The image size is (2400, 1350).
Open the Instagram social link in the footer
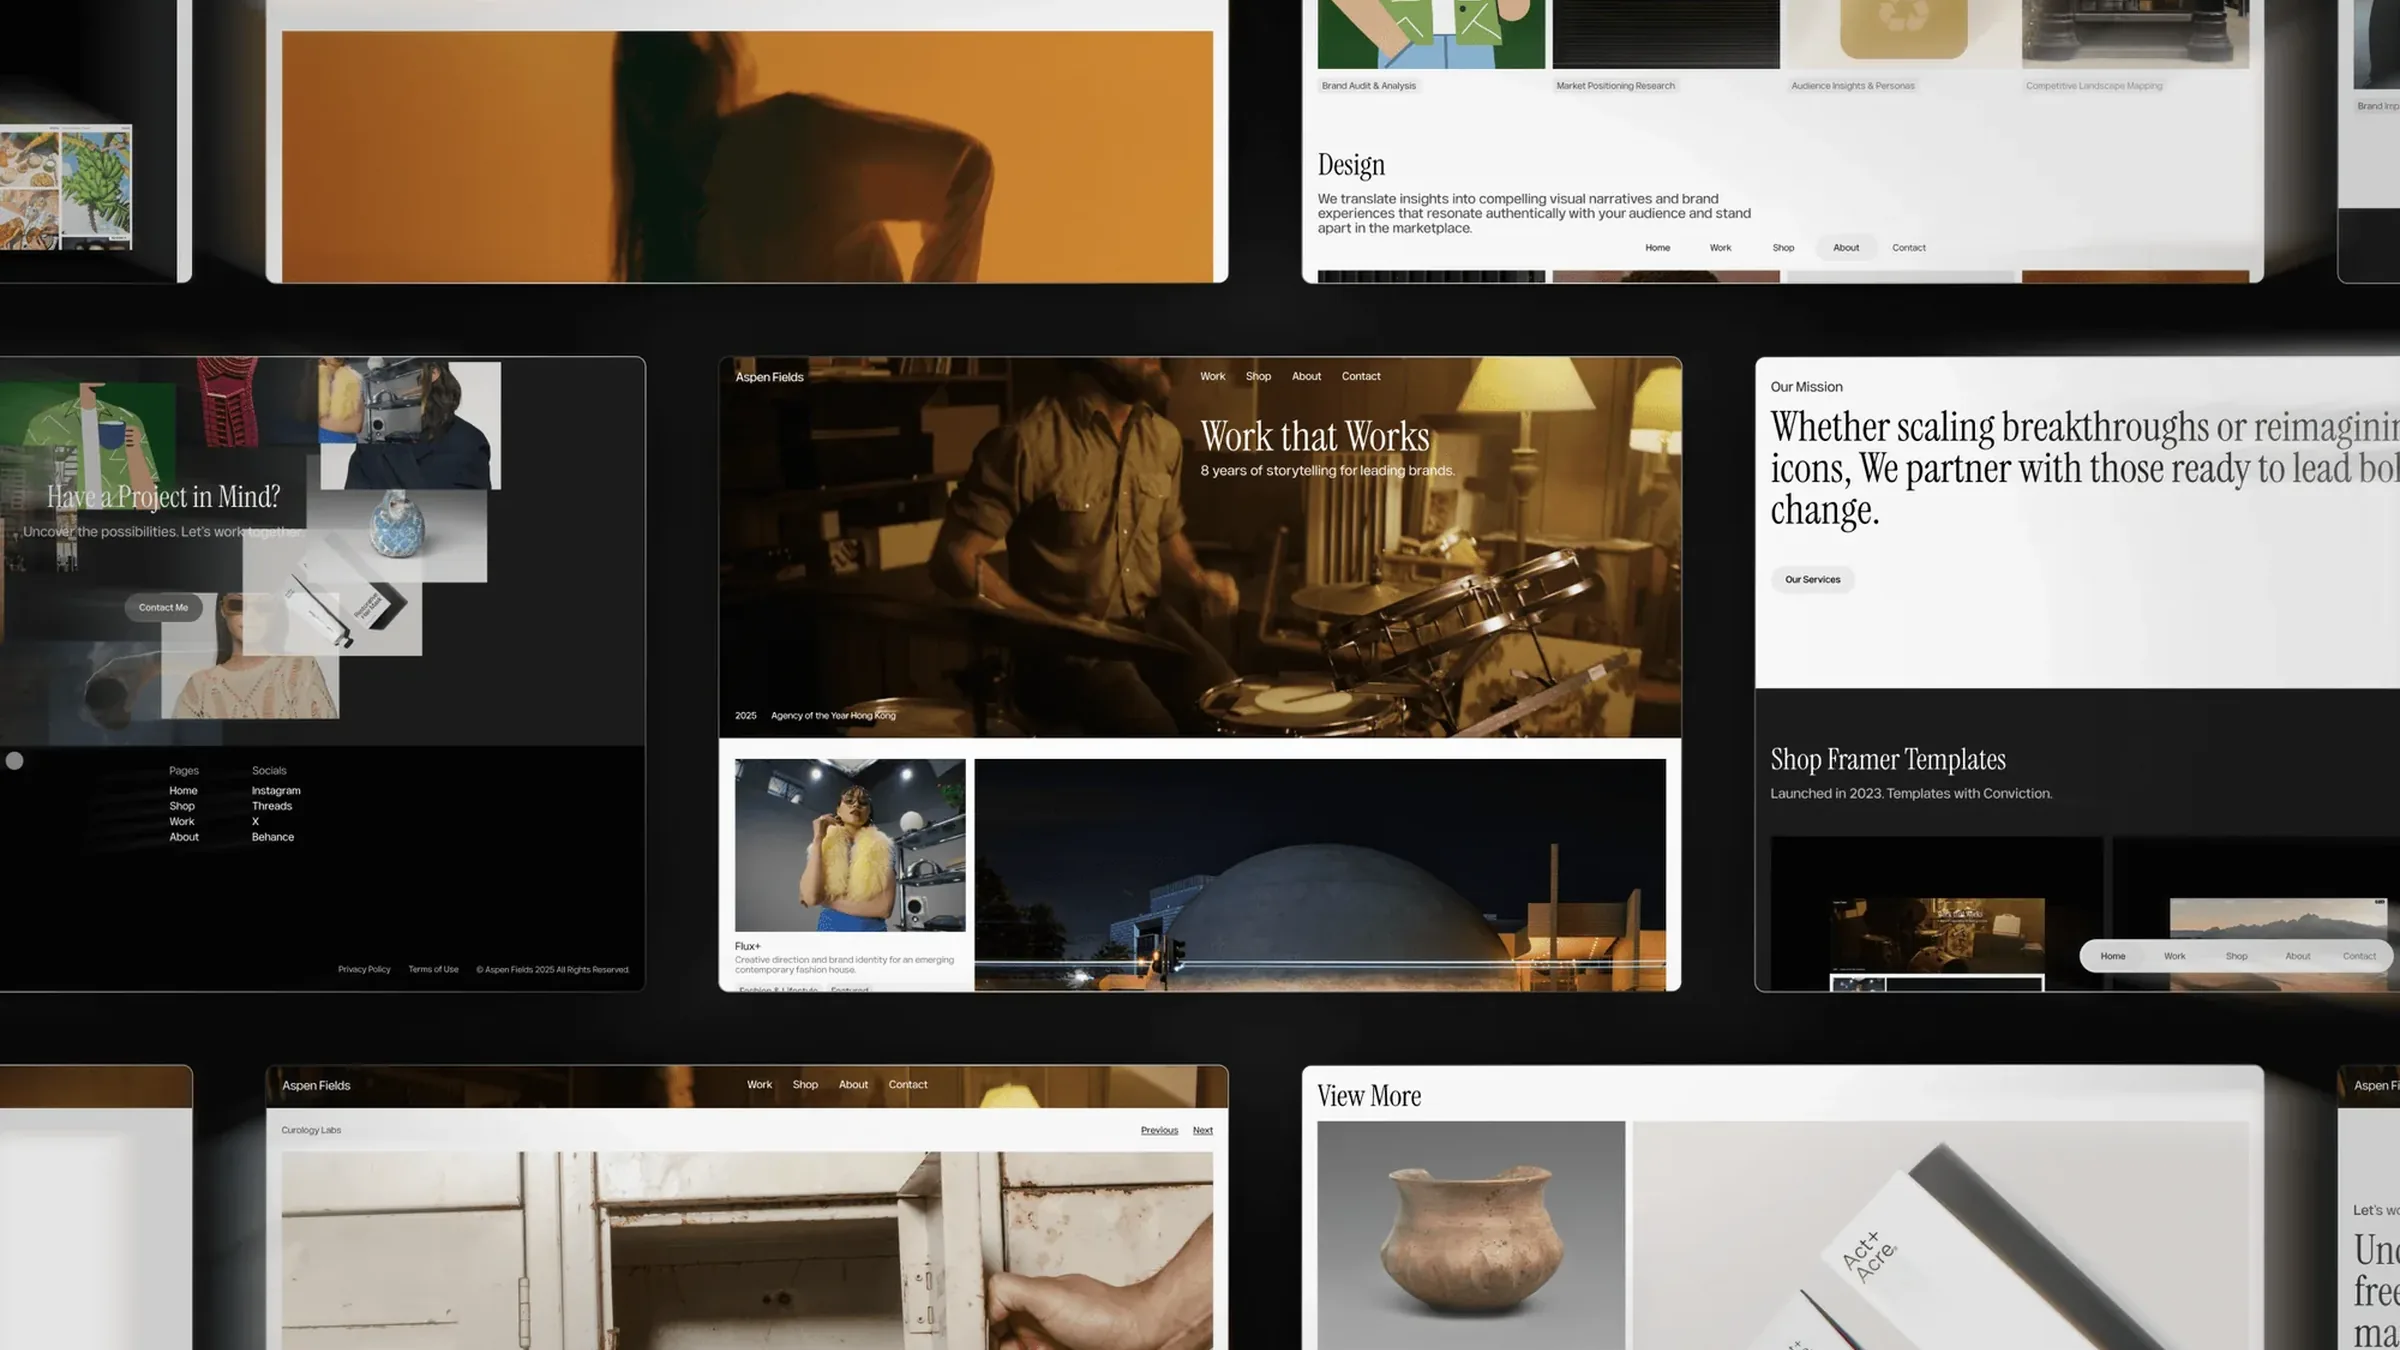point(276,790)
